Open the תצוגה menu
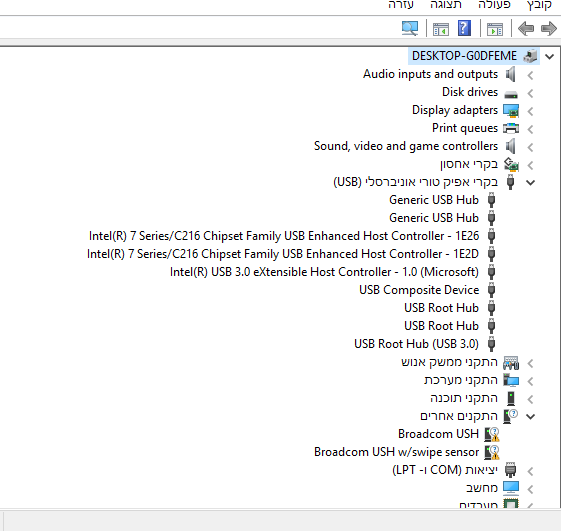This screenshot has height=531, width=561. [x=446, y=5]
